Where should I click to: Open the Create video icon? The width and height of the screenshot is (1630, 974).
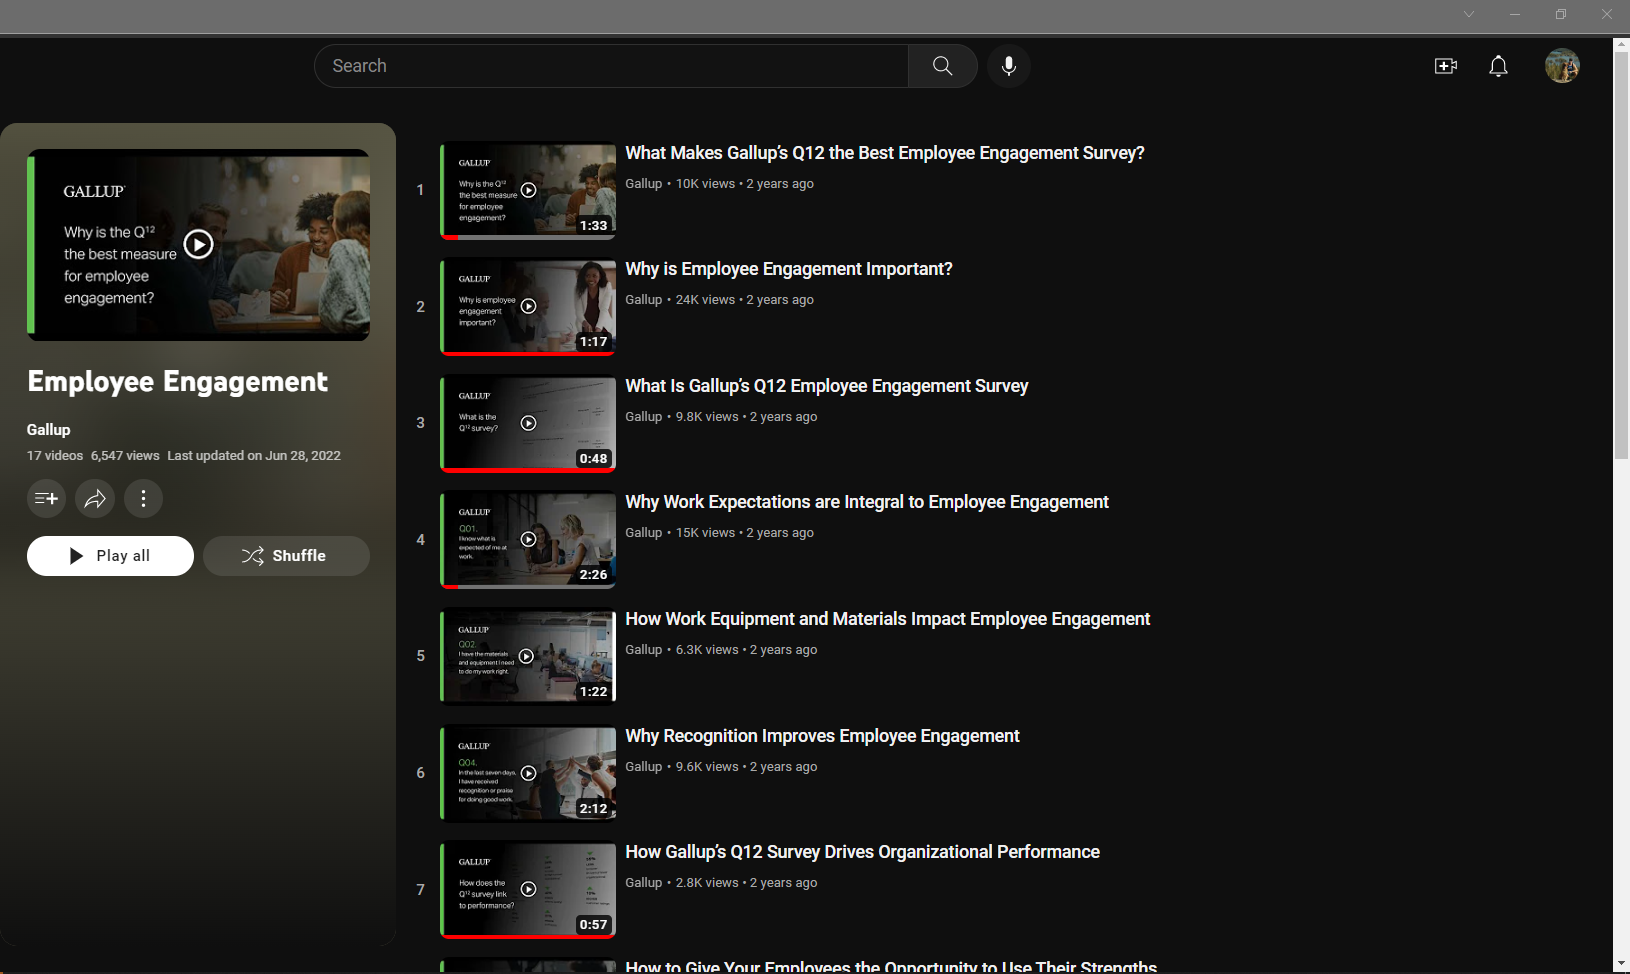[1445, 66]
